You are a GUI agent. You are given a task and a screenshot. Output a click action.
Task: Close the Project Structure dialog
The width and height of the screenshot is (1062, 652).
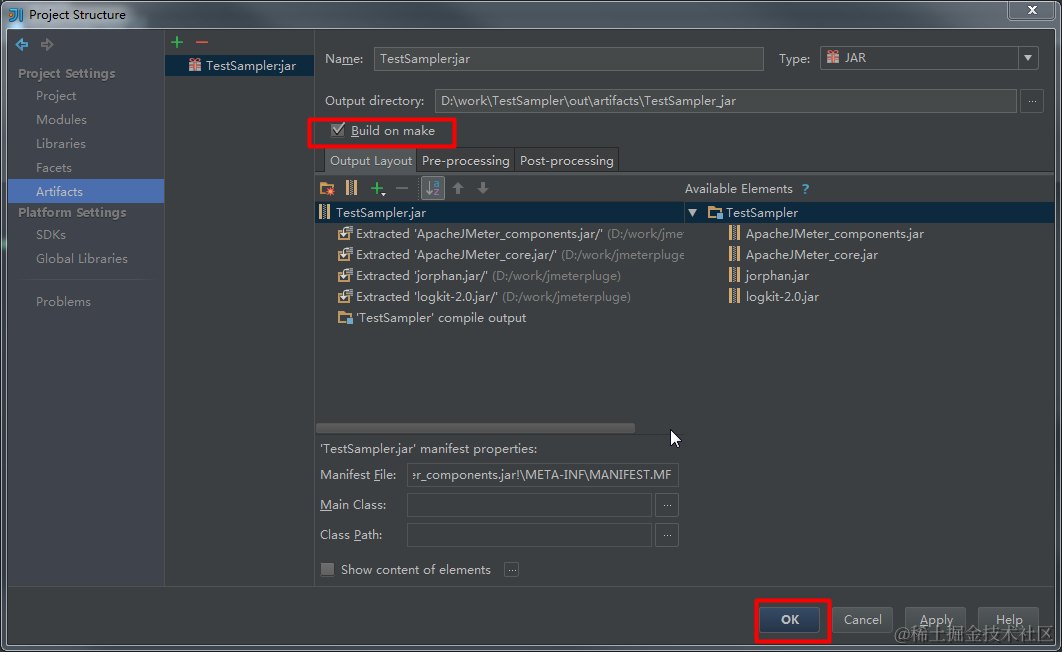tap(1032, 10)
